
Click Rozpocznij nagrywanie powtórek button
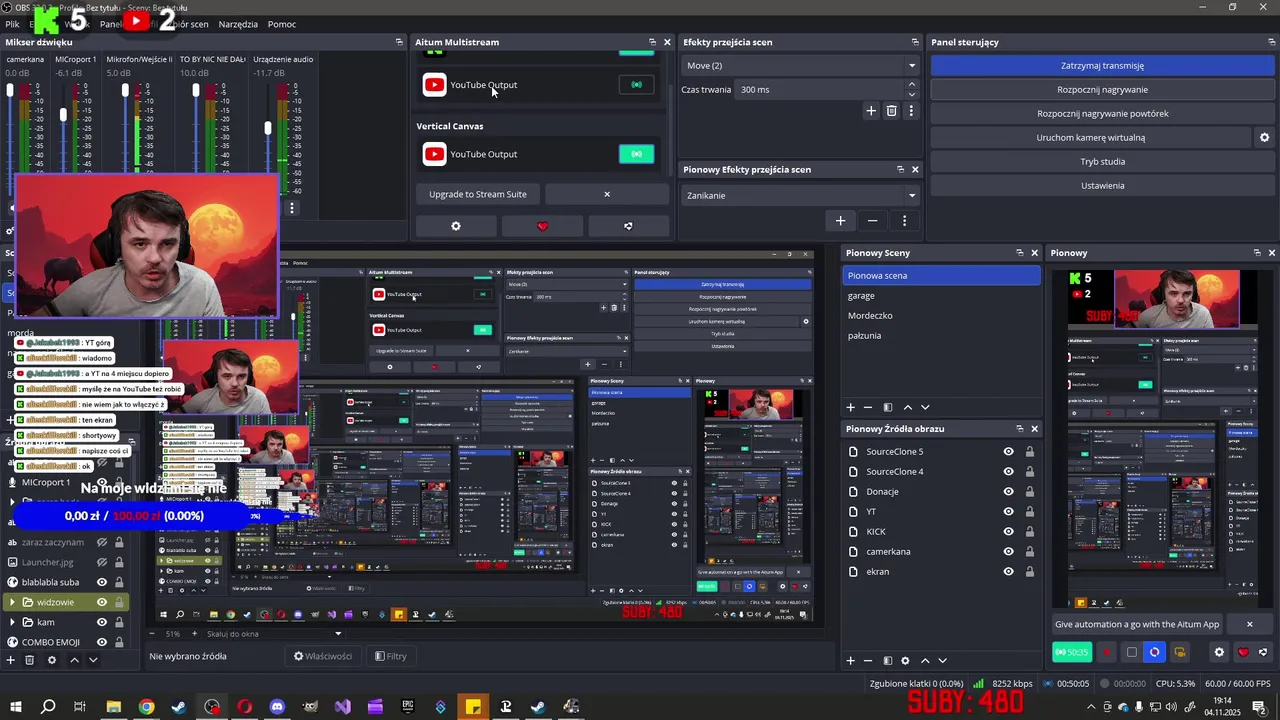pyautogui.click(x=1102, y=114)
